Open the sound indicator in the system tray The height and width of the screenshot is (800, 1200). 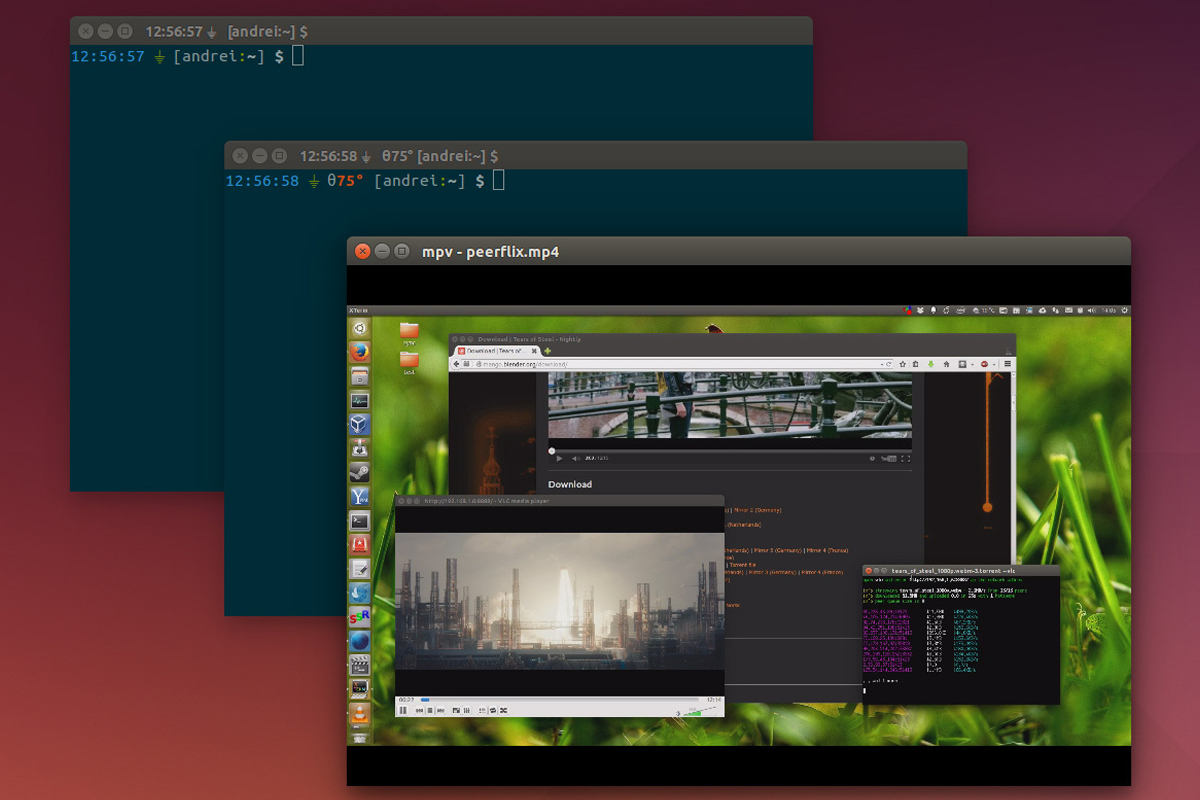pyautogui.click(x=1090, y=310)
